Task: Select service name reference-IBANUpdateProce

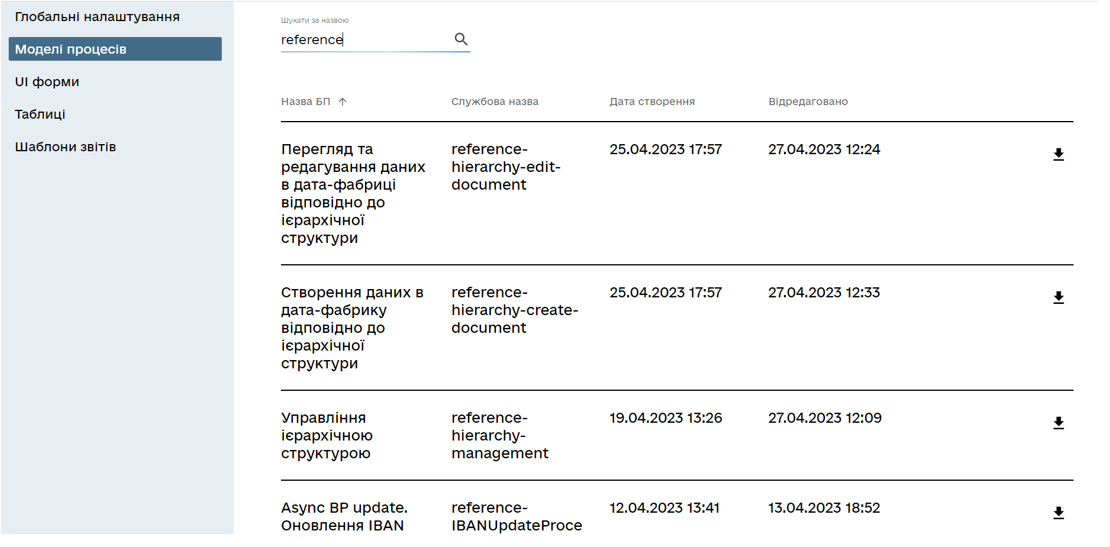Action: pos(517,517)
